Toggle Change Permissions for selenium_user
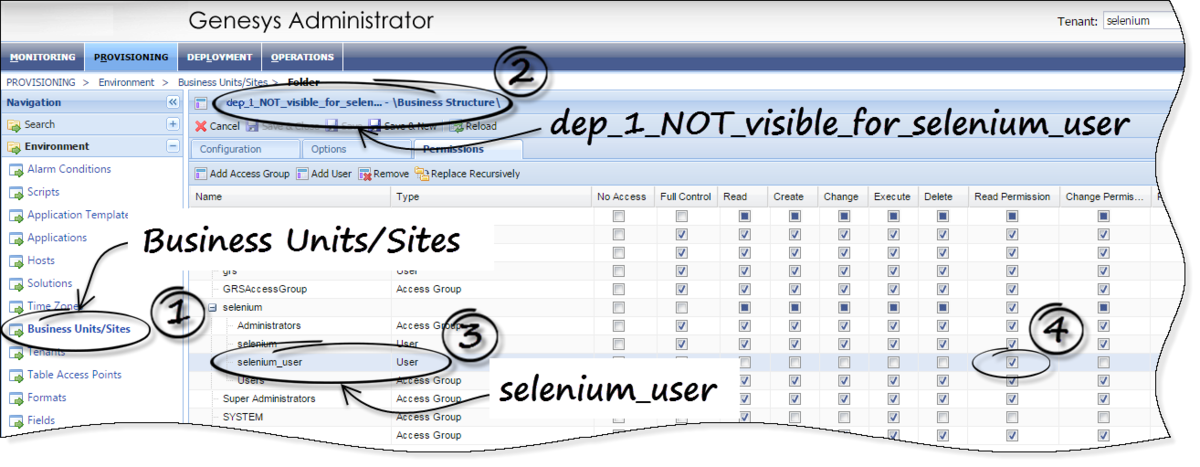1200x467 pixels. [x=1103, y=362]
